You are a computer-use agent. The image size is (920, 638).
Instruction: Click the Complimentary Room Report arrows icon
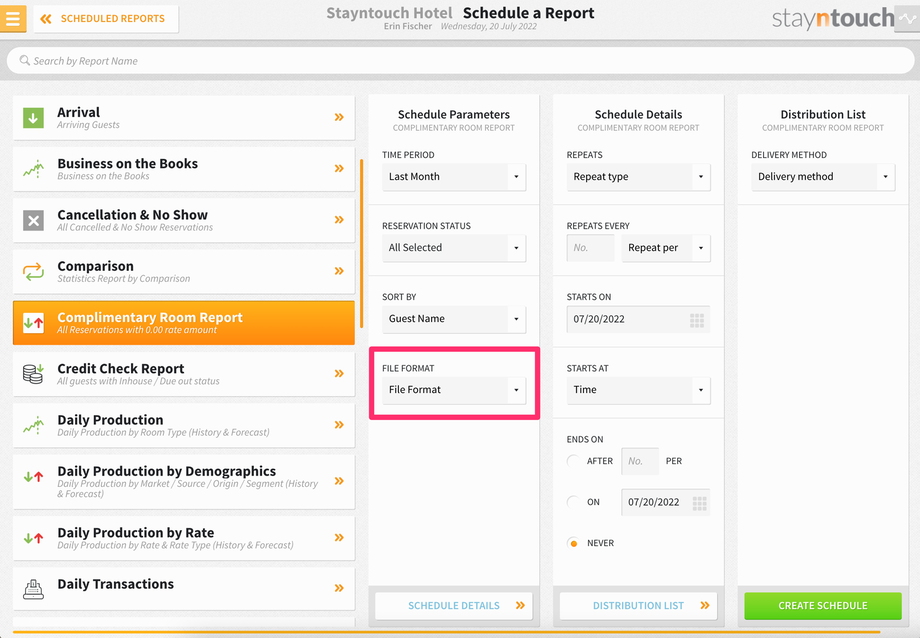coord(33,322)
